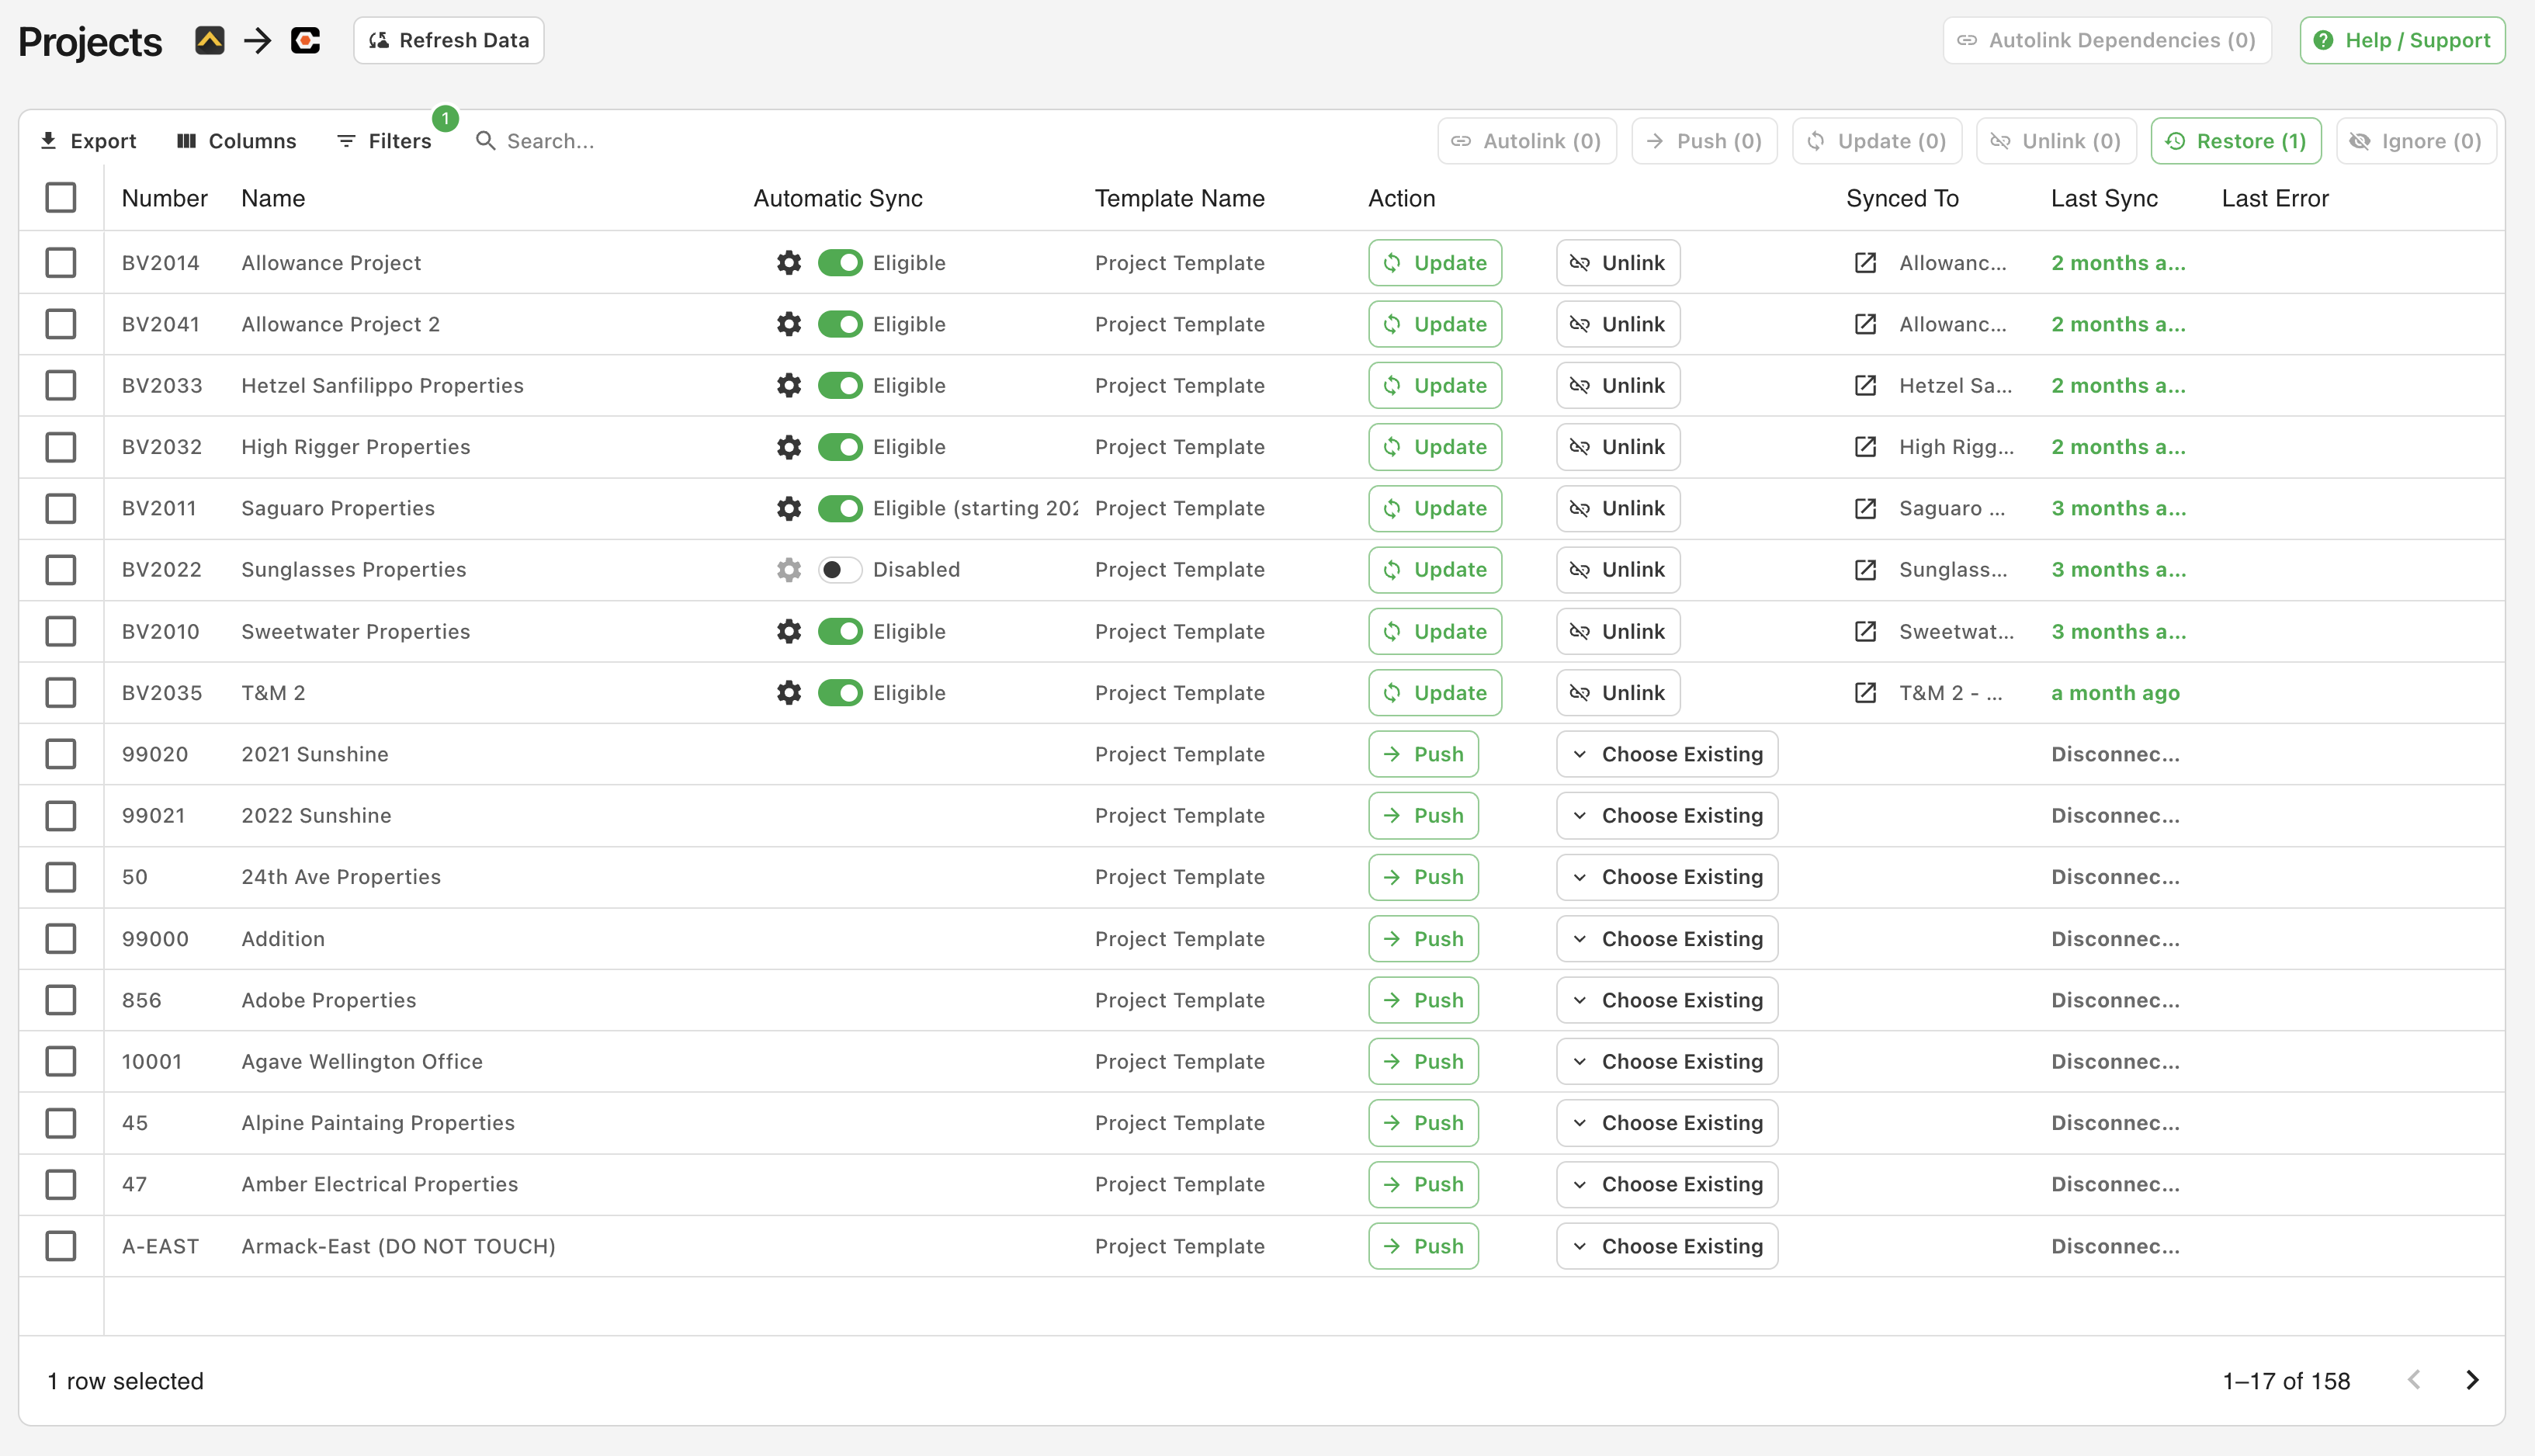This screenshot has width=2535, height=1456.
Task: Click the search magnifier icon
Action: 485,141
